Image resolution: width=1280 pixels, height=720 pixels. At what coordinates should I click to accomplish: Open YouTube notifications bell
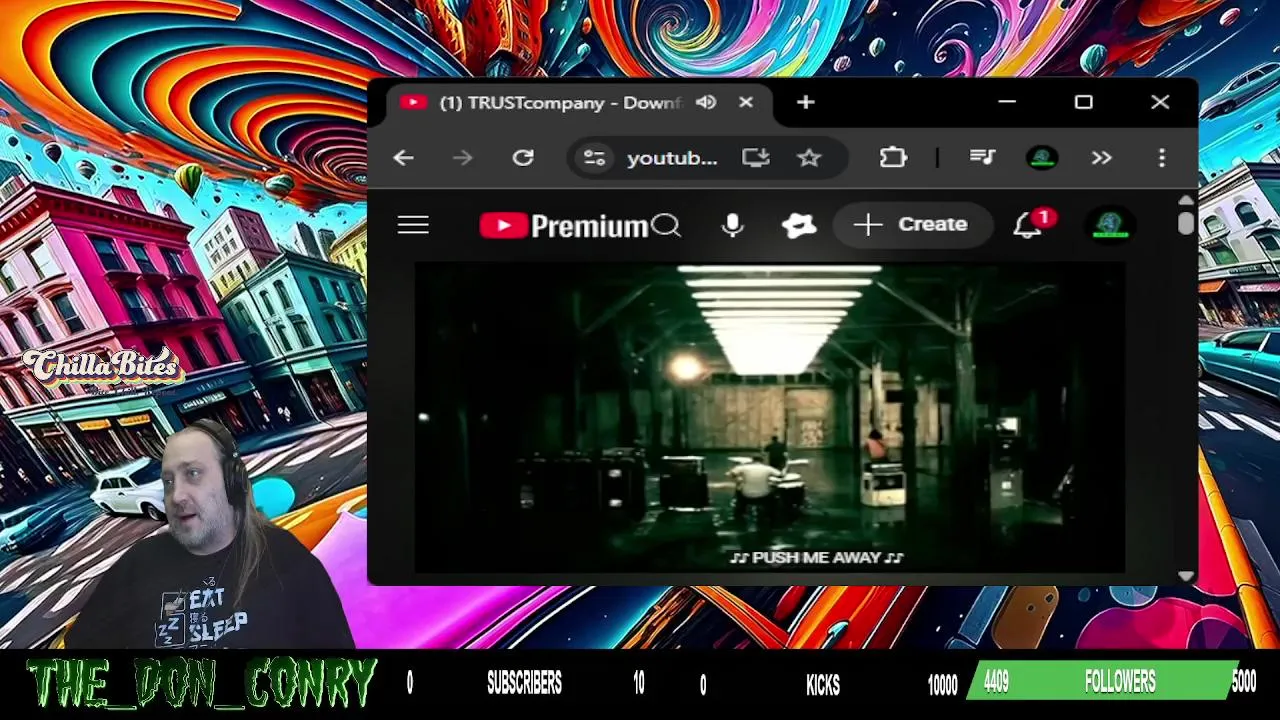click(1027, 226)
